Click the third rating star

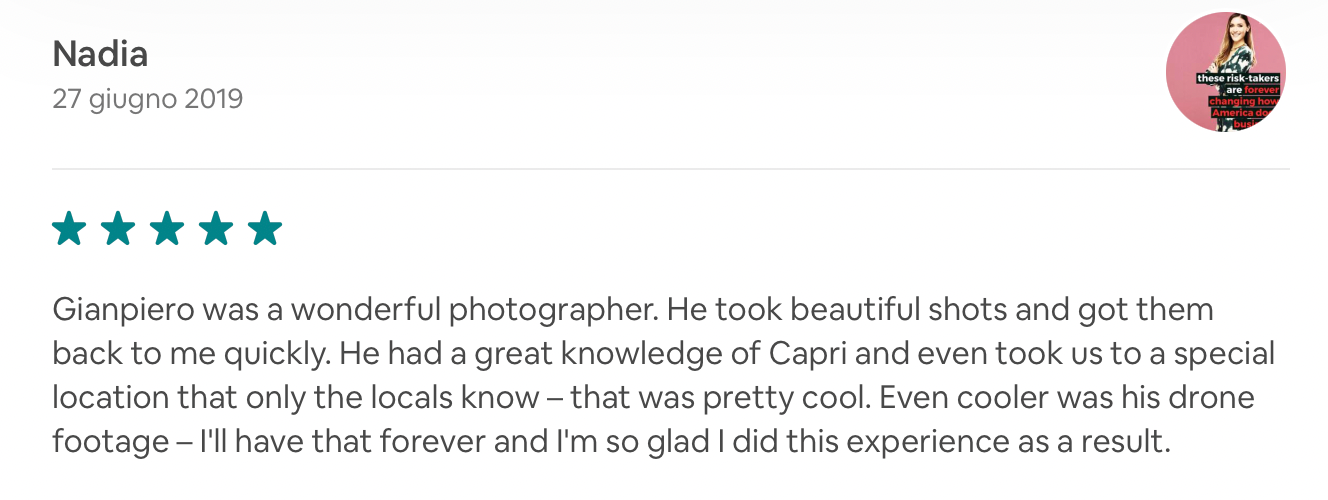(x=167, y=229)
